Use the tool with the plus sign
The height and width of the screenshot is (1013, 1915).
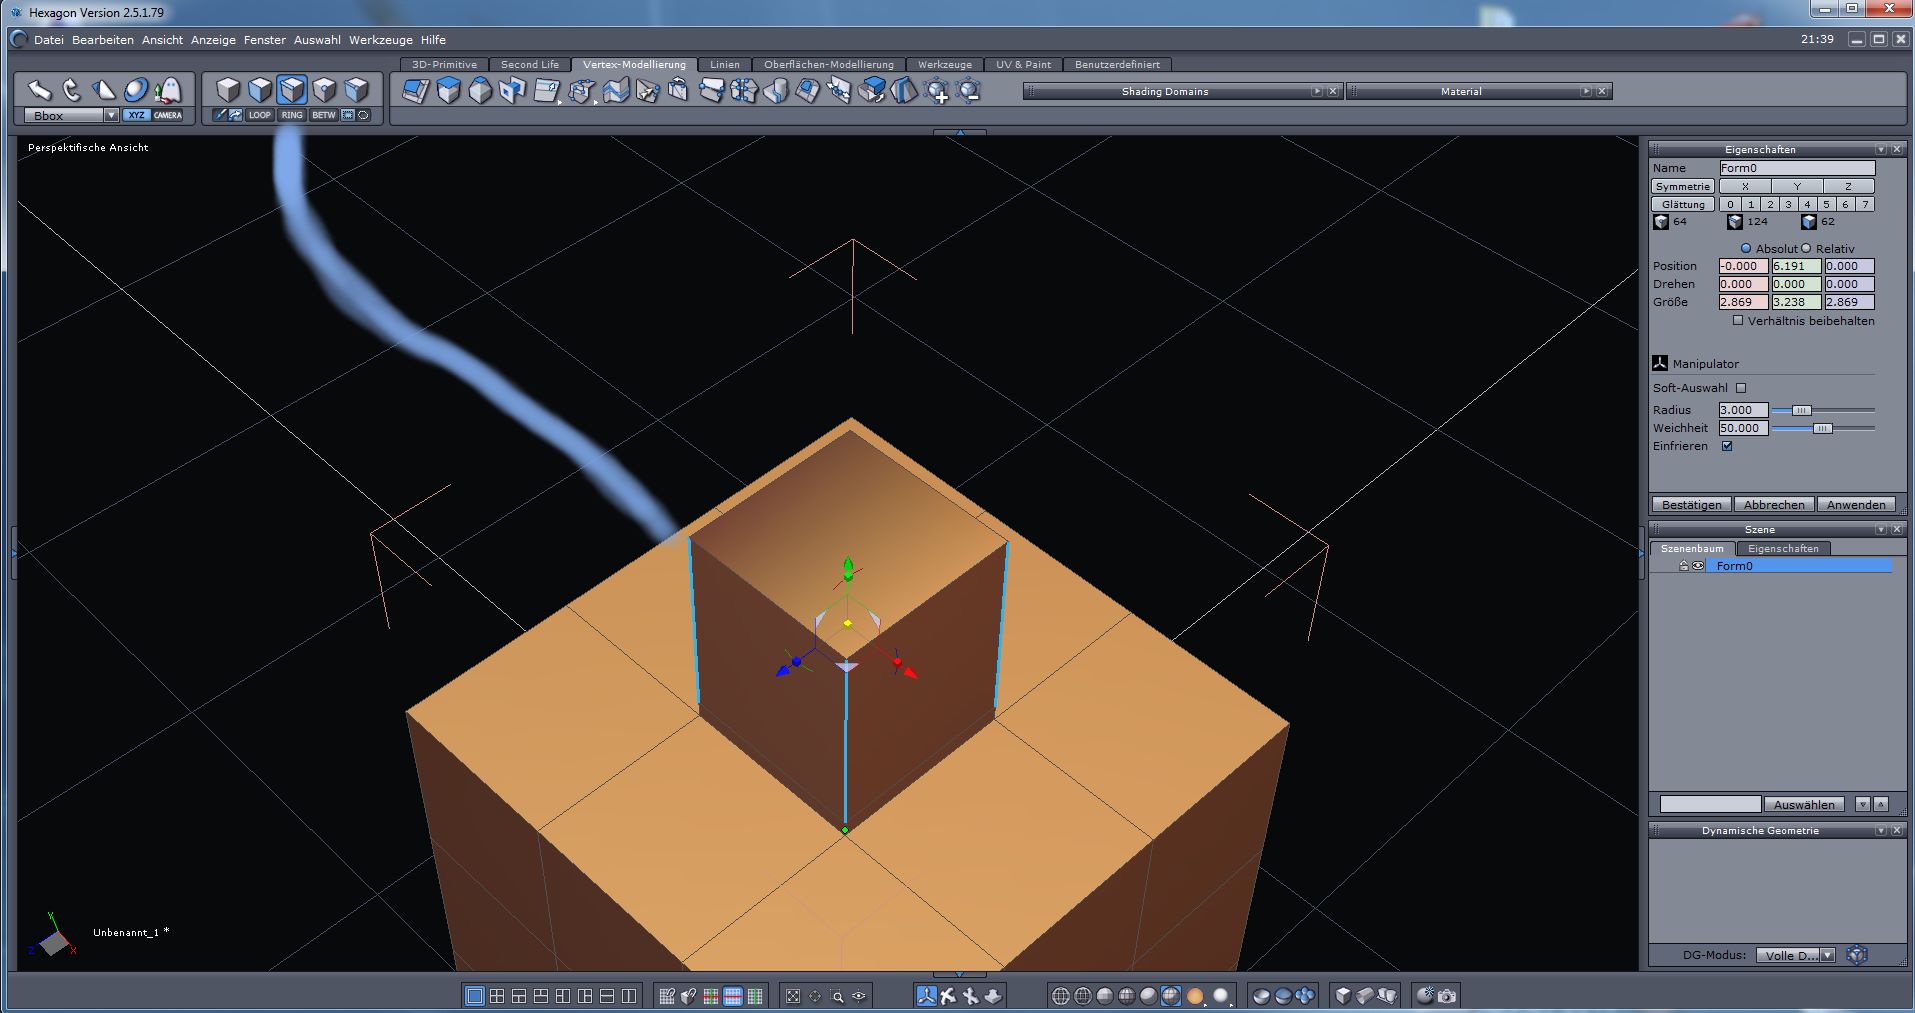coord(937,92)
